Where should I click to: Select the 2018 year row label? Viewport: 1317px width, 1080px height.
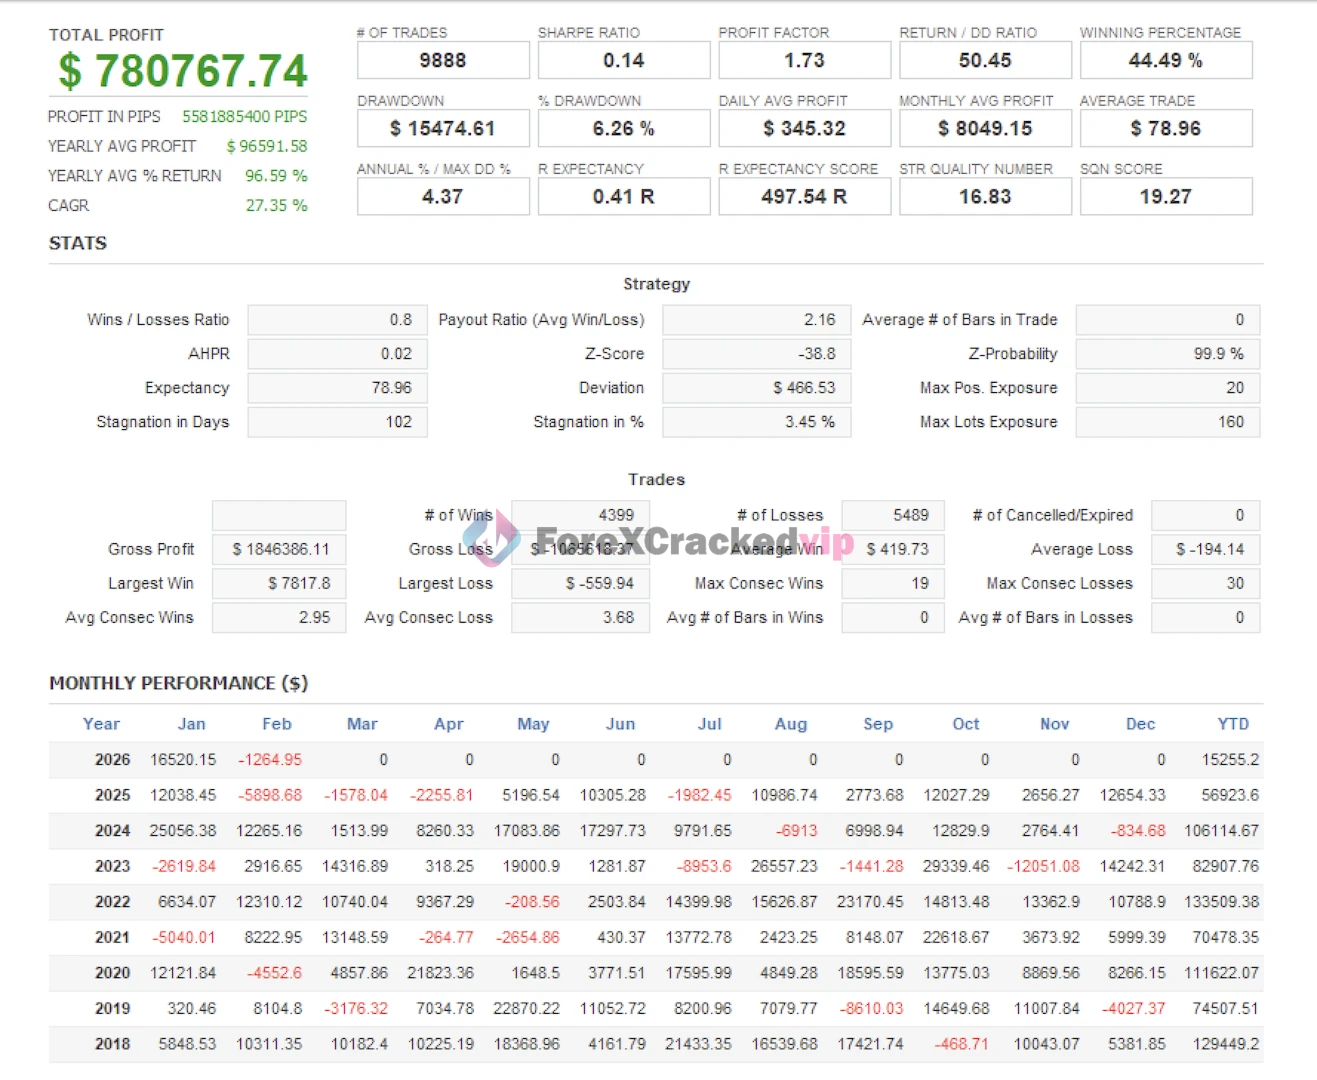(x=112, y=1044)
